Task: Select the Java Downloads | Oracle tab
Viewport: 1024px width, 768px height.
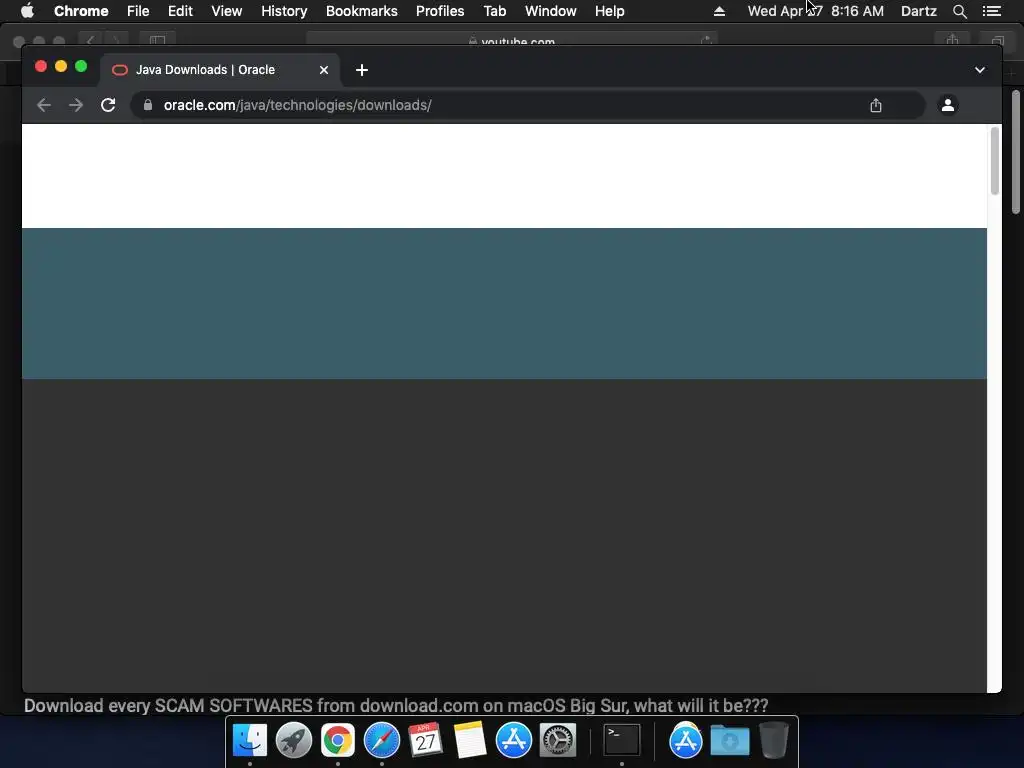Action: 220,70
